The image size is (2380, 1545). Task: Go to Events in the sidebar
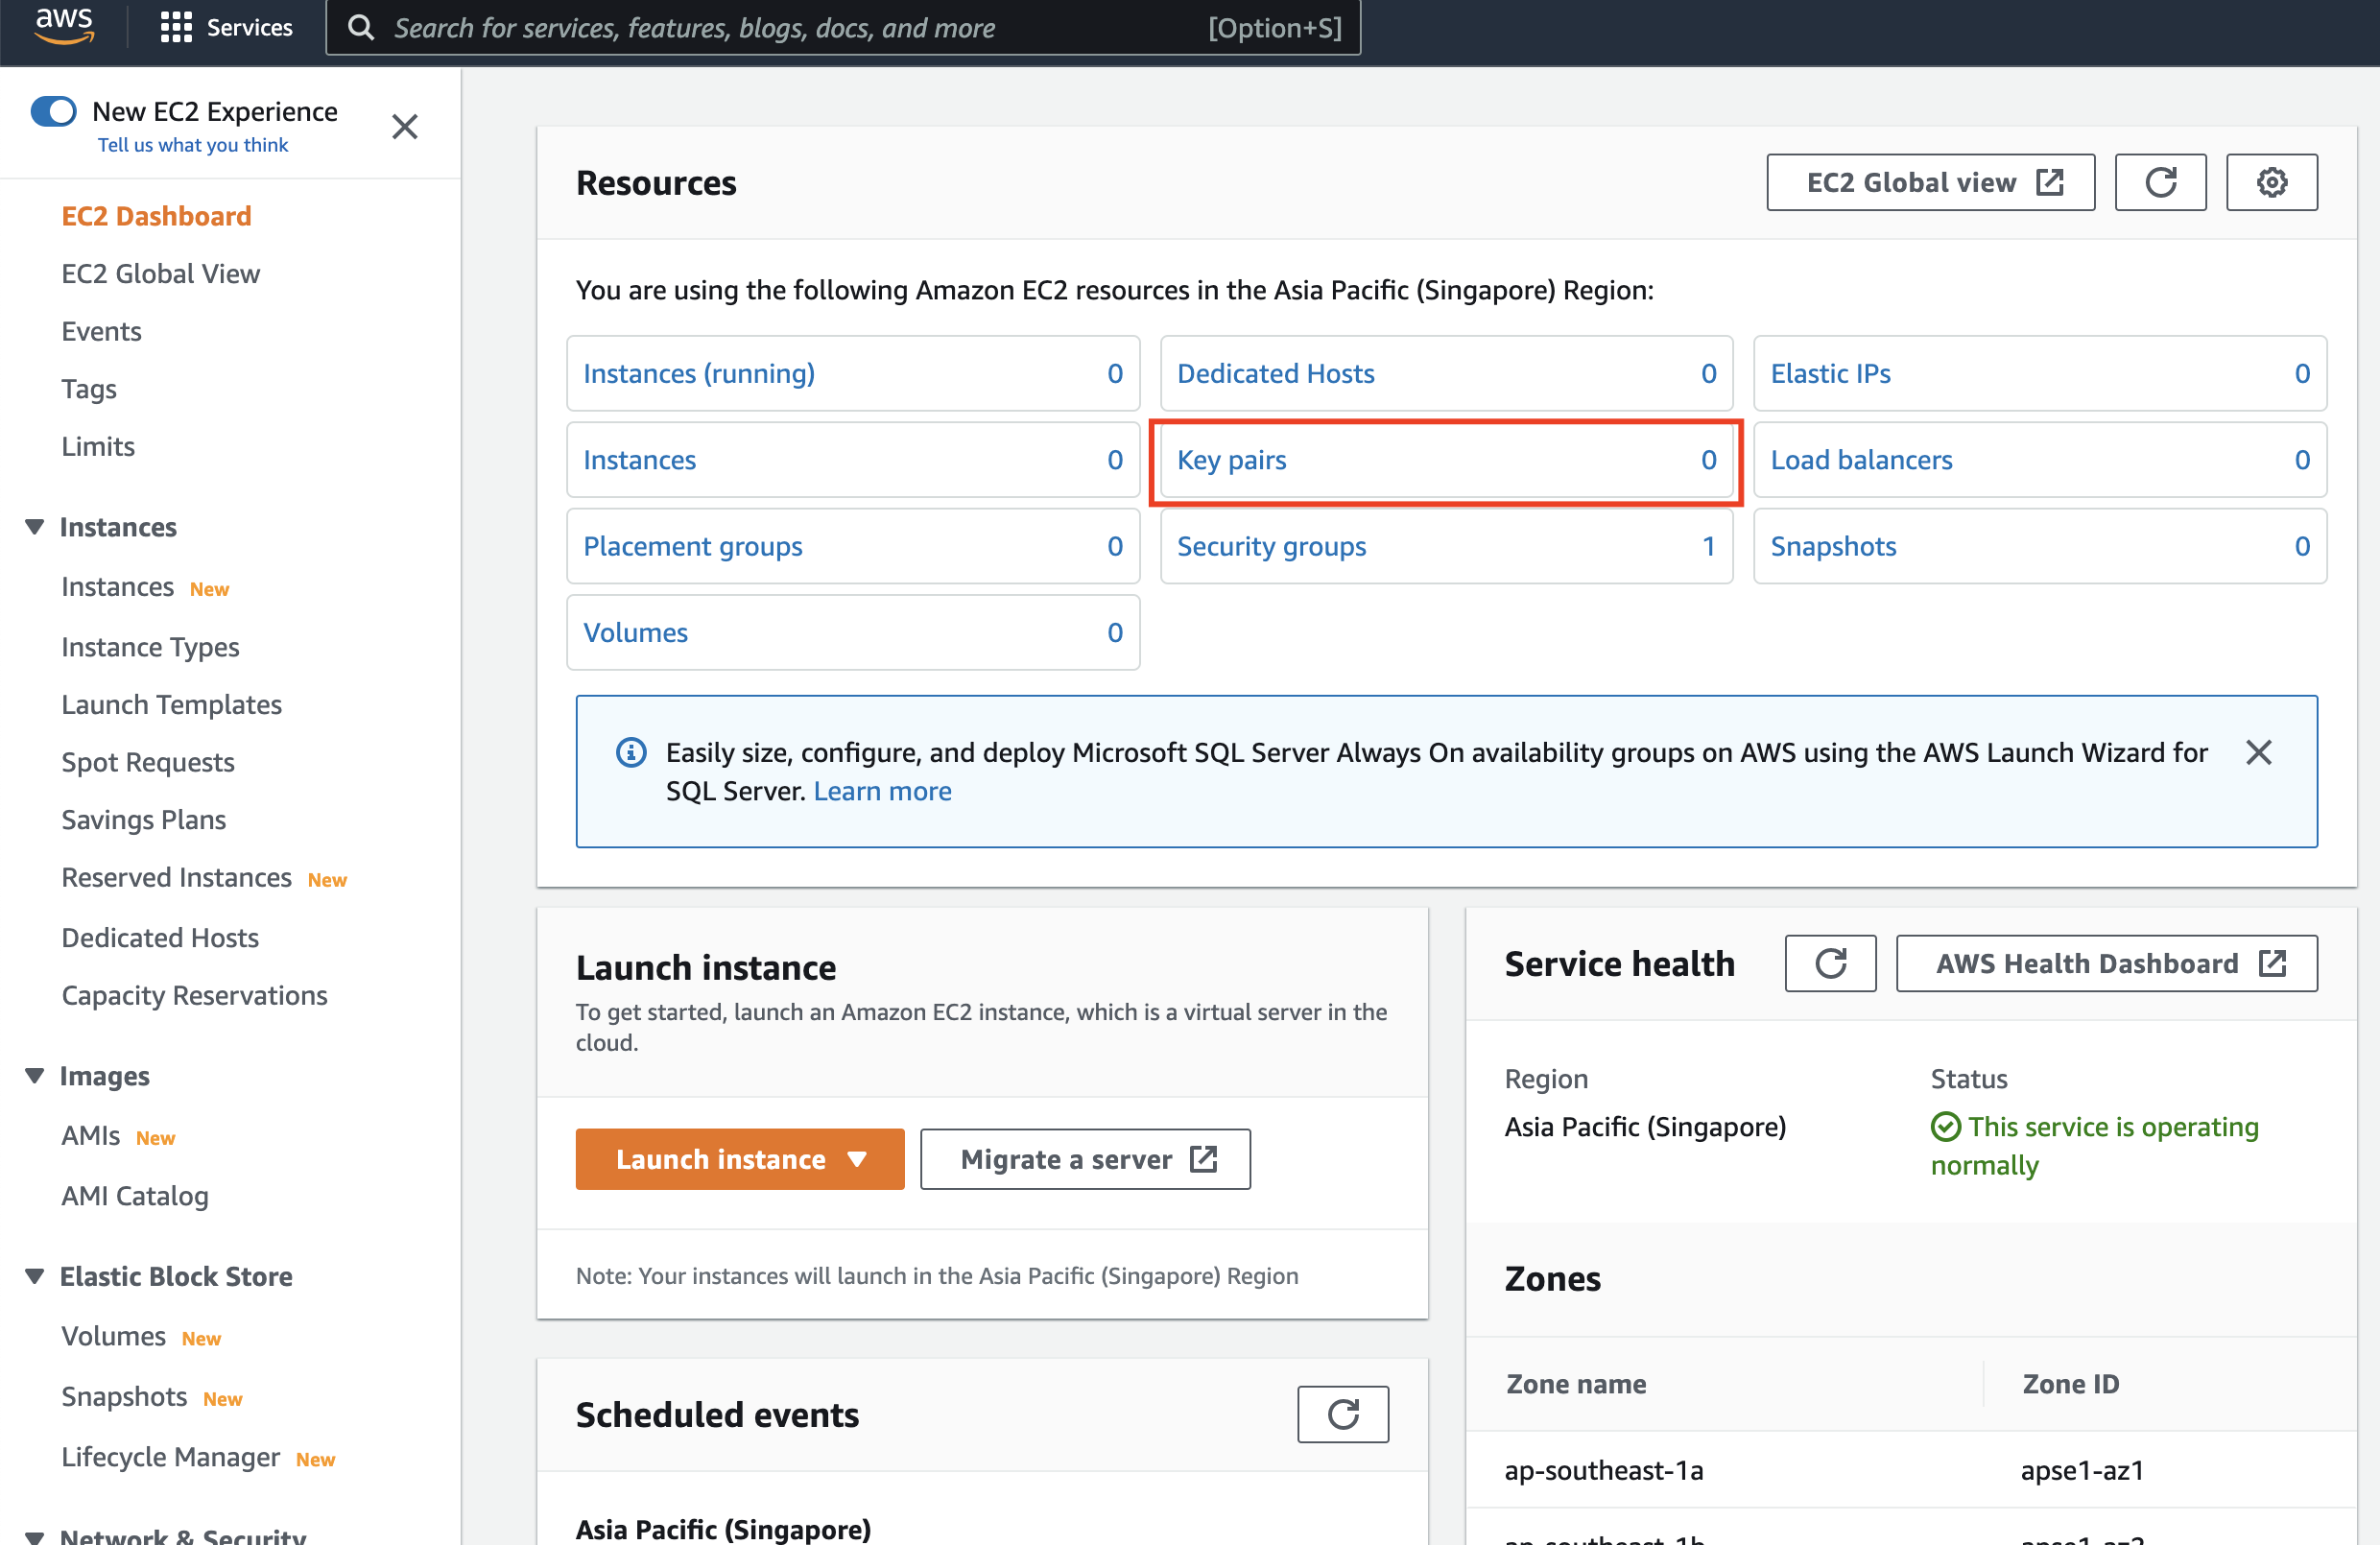point(101,331)
